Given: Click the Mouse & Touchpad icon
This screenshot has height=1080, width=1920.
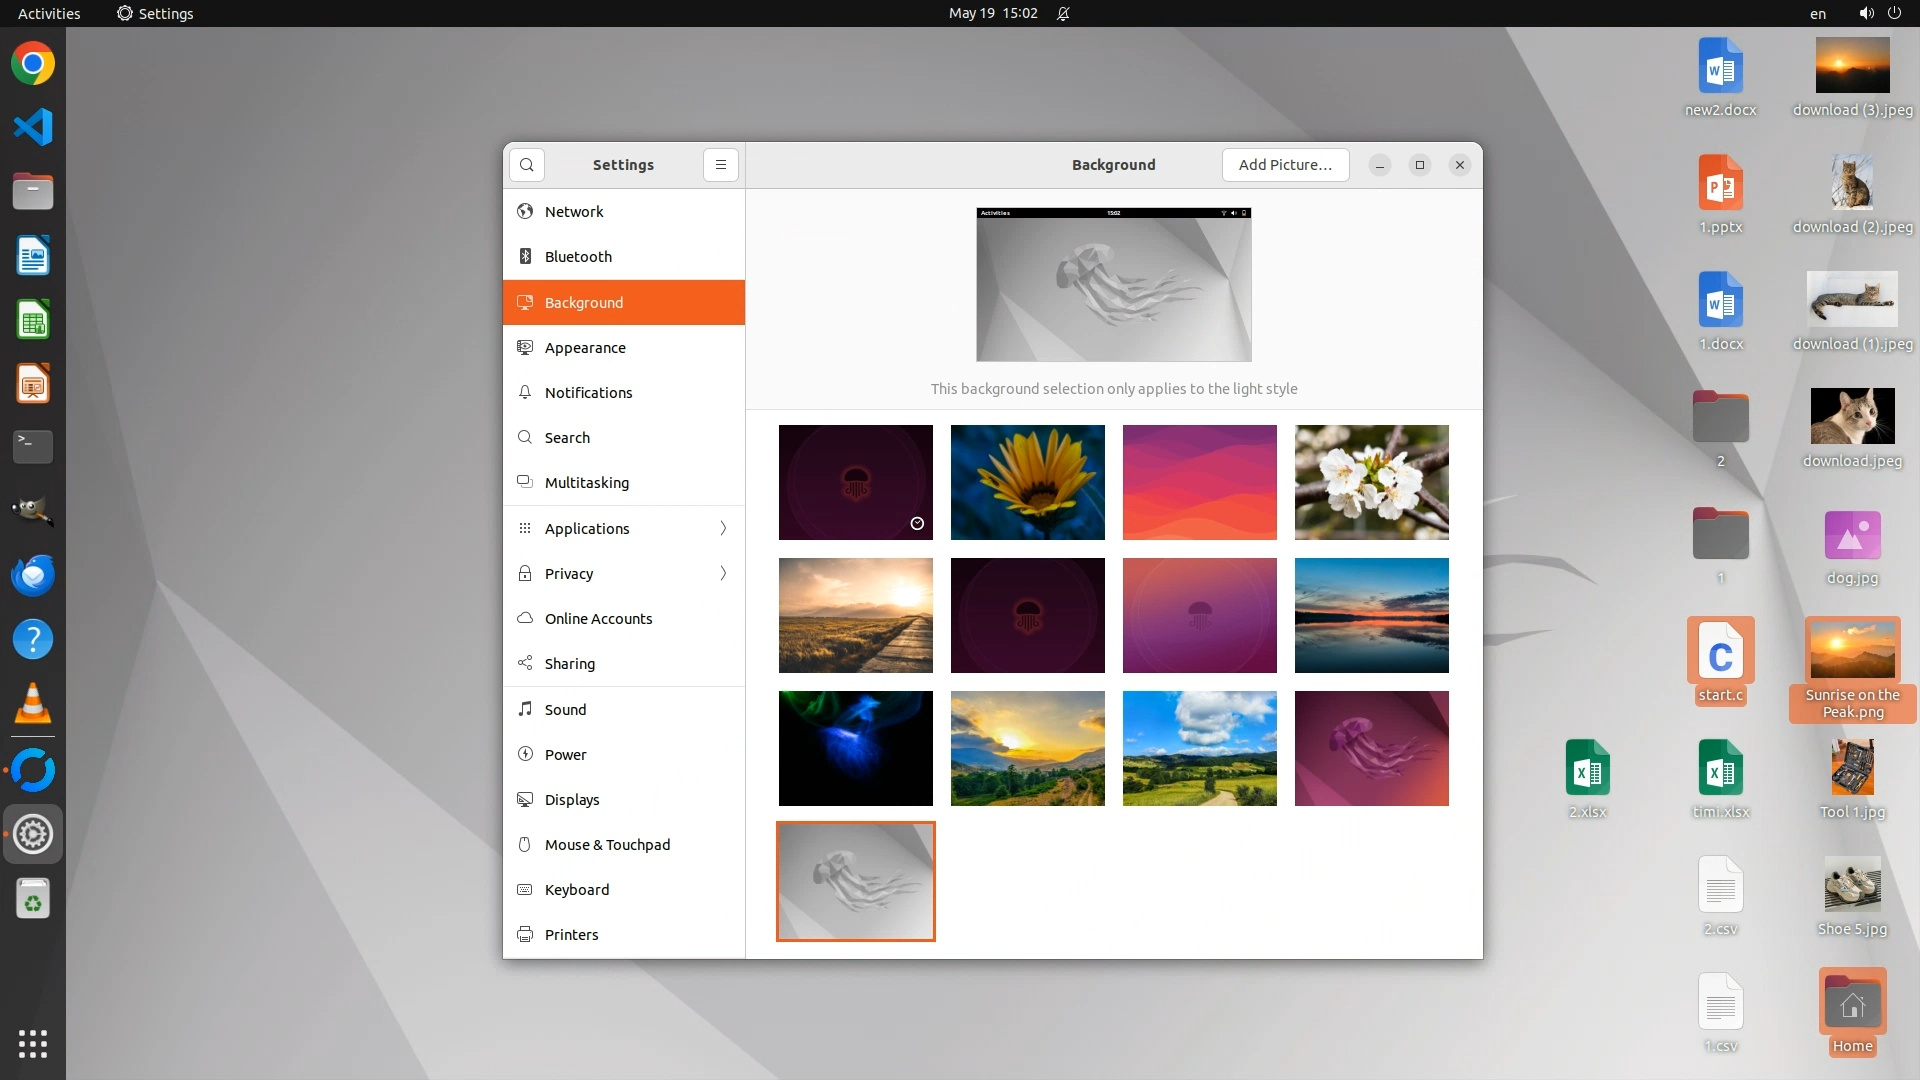Looking at the screenshot, I should tap(525, 844).
